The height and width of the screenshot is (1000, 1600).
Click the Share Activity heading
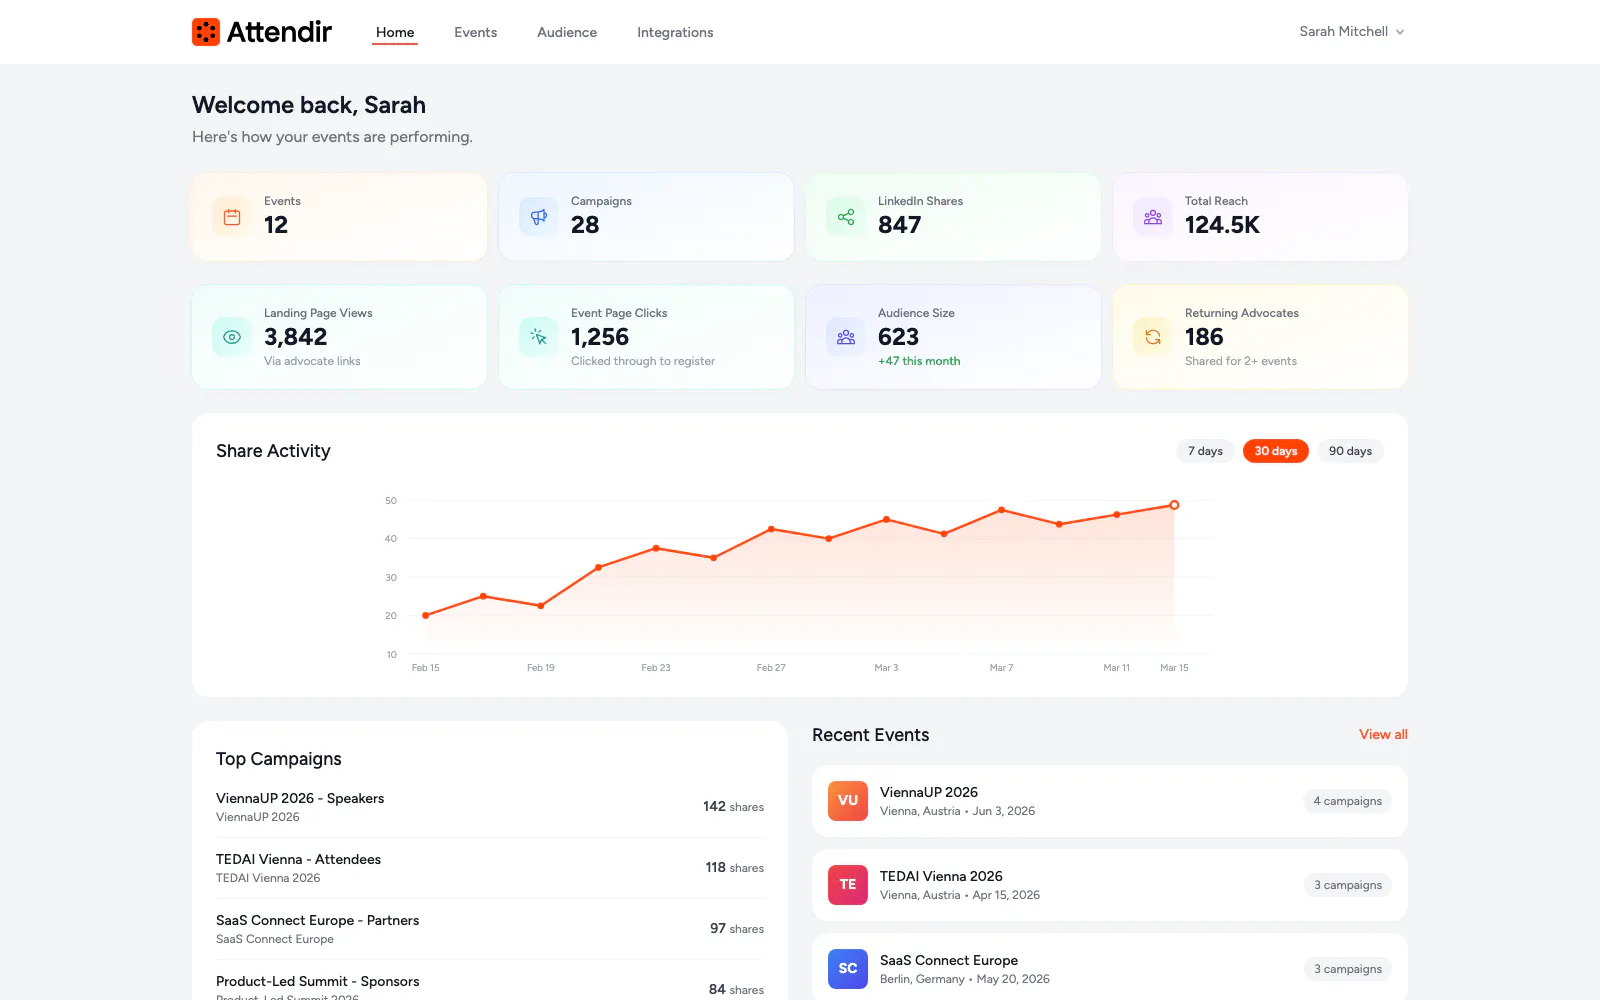(273, 451)
